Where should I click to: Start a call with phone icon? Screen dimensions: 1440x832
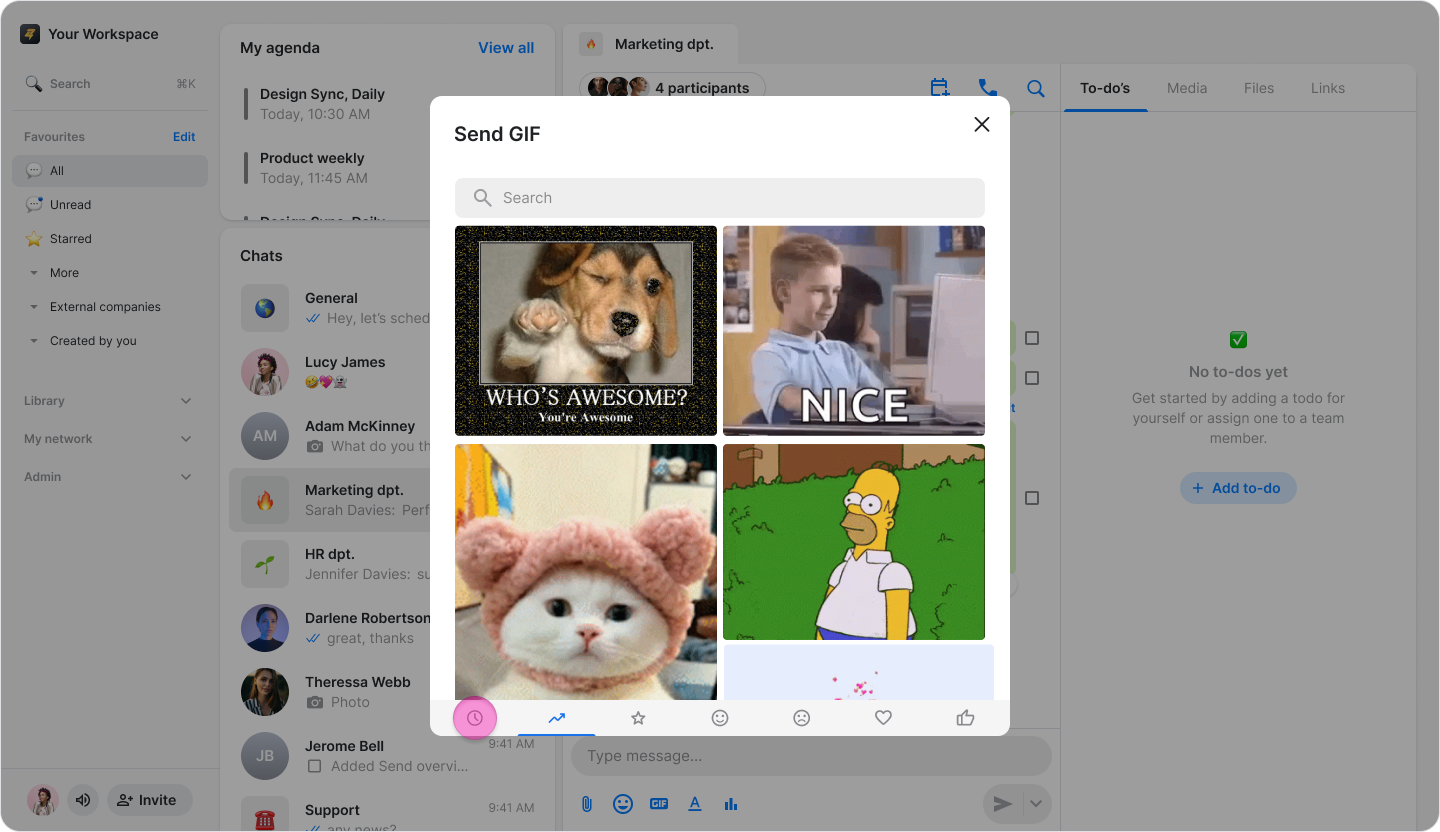click(x=988, y=88)
